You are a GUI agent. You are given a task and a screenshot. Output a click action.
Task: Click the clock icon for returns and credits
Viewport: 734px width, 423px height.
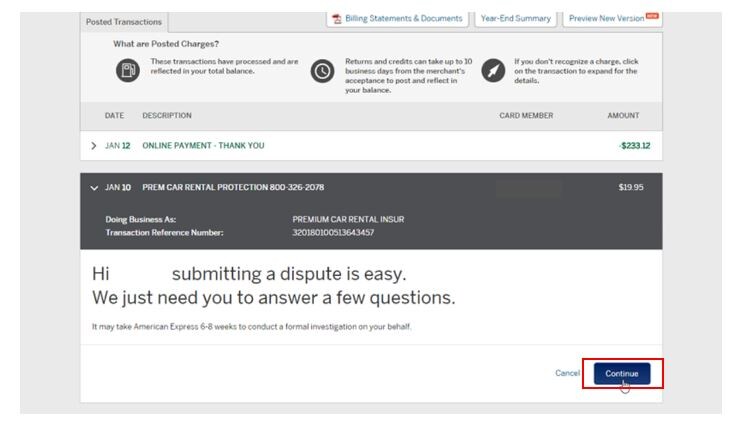pyautogui.click(x=323, y=71)
